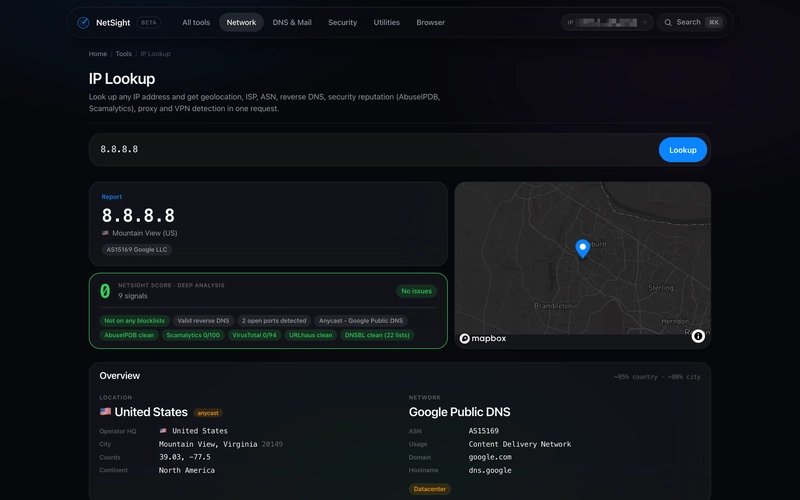800x500 pixels.
Task: Click the search magnifier icon
Action: click(667, 22)
